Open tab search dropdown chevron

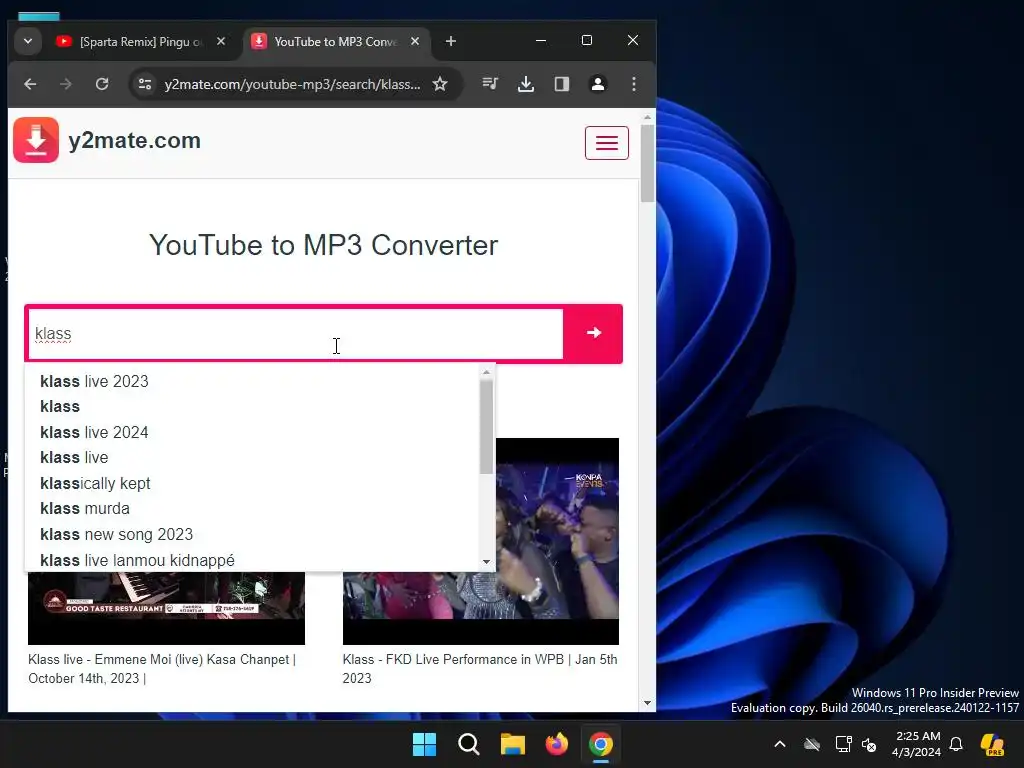(28, 41)
